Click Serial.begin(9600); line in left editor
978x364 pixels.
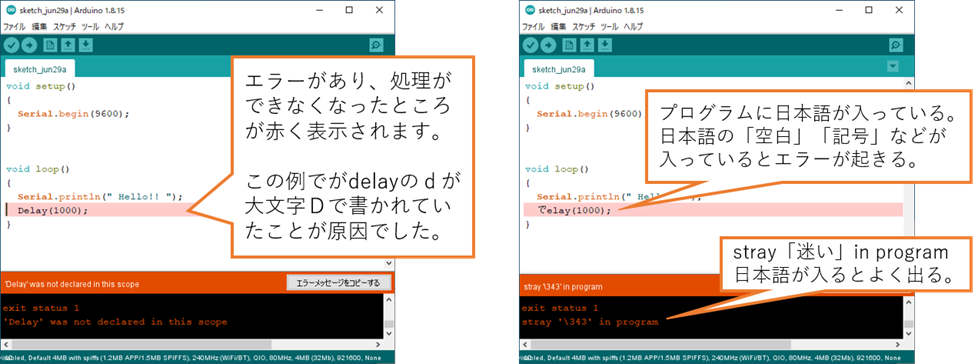point(74,114)
